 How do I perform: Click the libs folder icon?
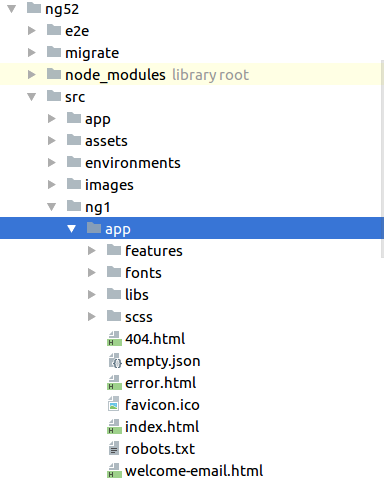tap(114, 294)
